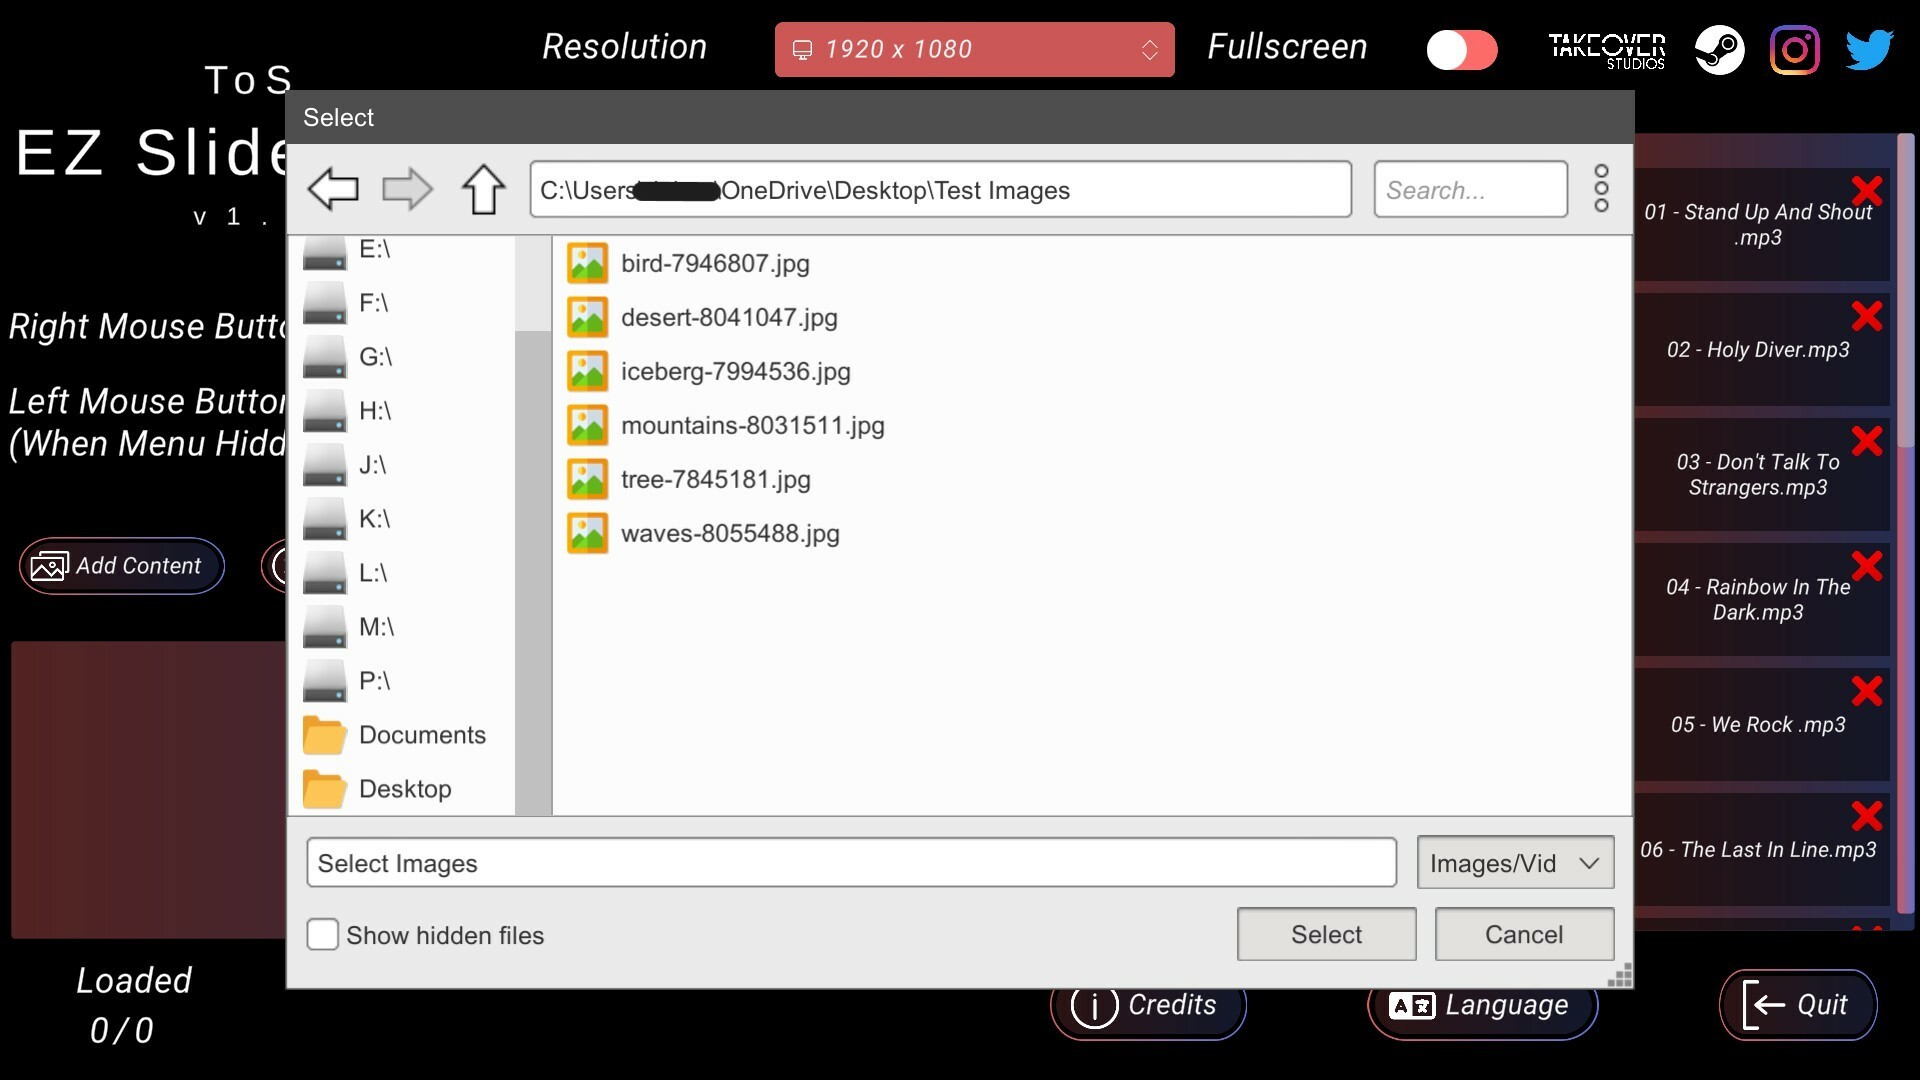
Task: Delete '05 - We Rock.mp3' using the red X
Action: 1868,690
